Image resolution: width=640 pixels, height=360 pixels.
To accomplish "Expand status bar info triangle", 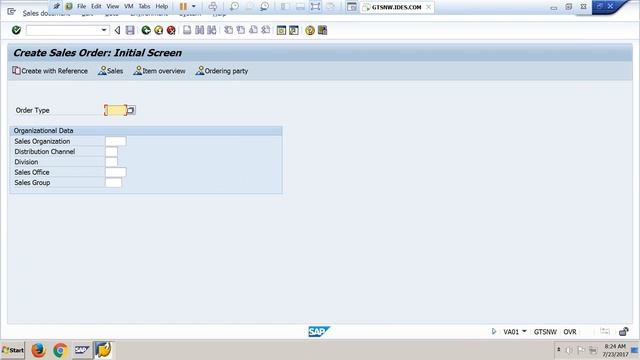I will pyautogui.click(x=493, y=331).
